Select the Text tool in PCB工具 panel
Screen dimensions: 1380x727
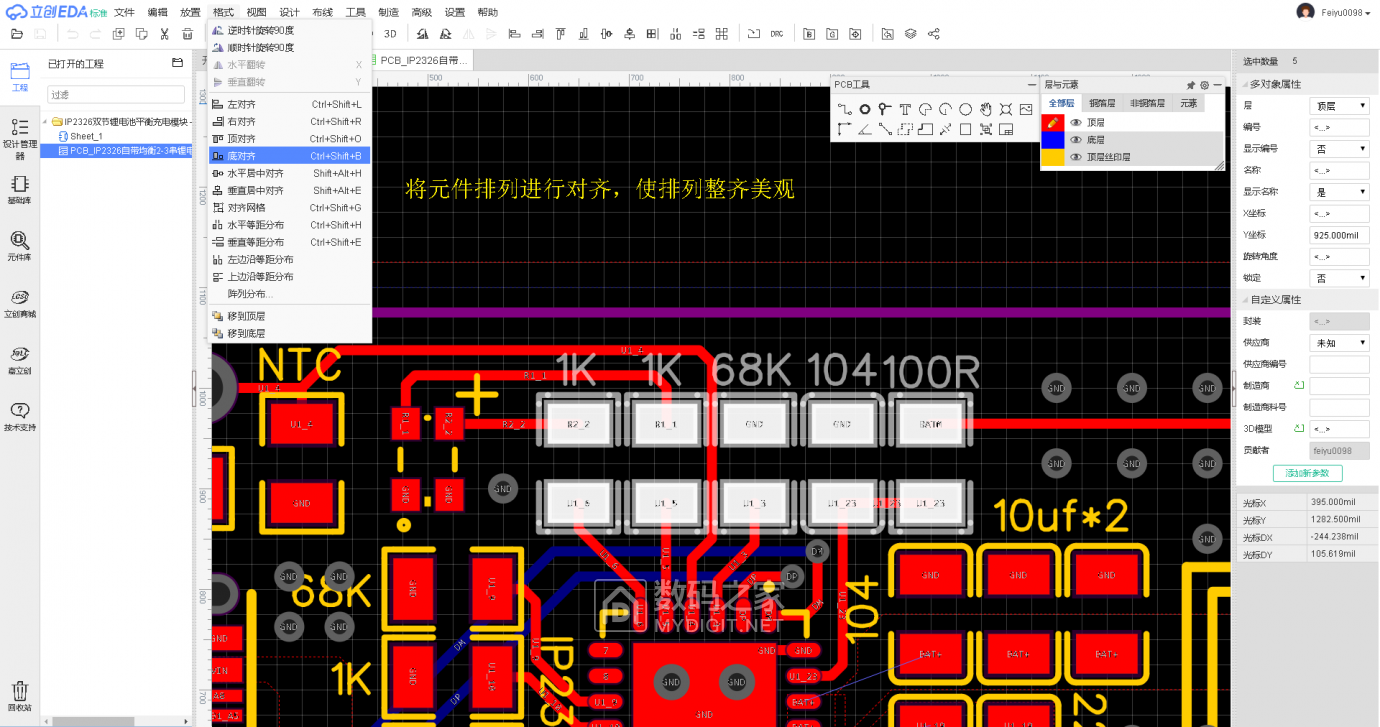(904, 109)
